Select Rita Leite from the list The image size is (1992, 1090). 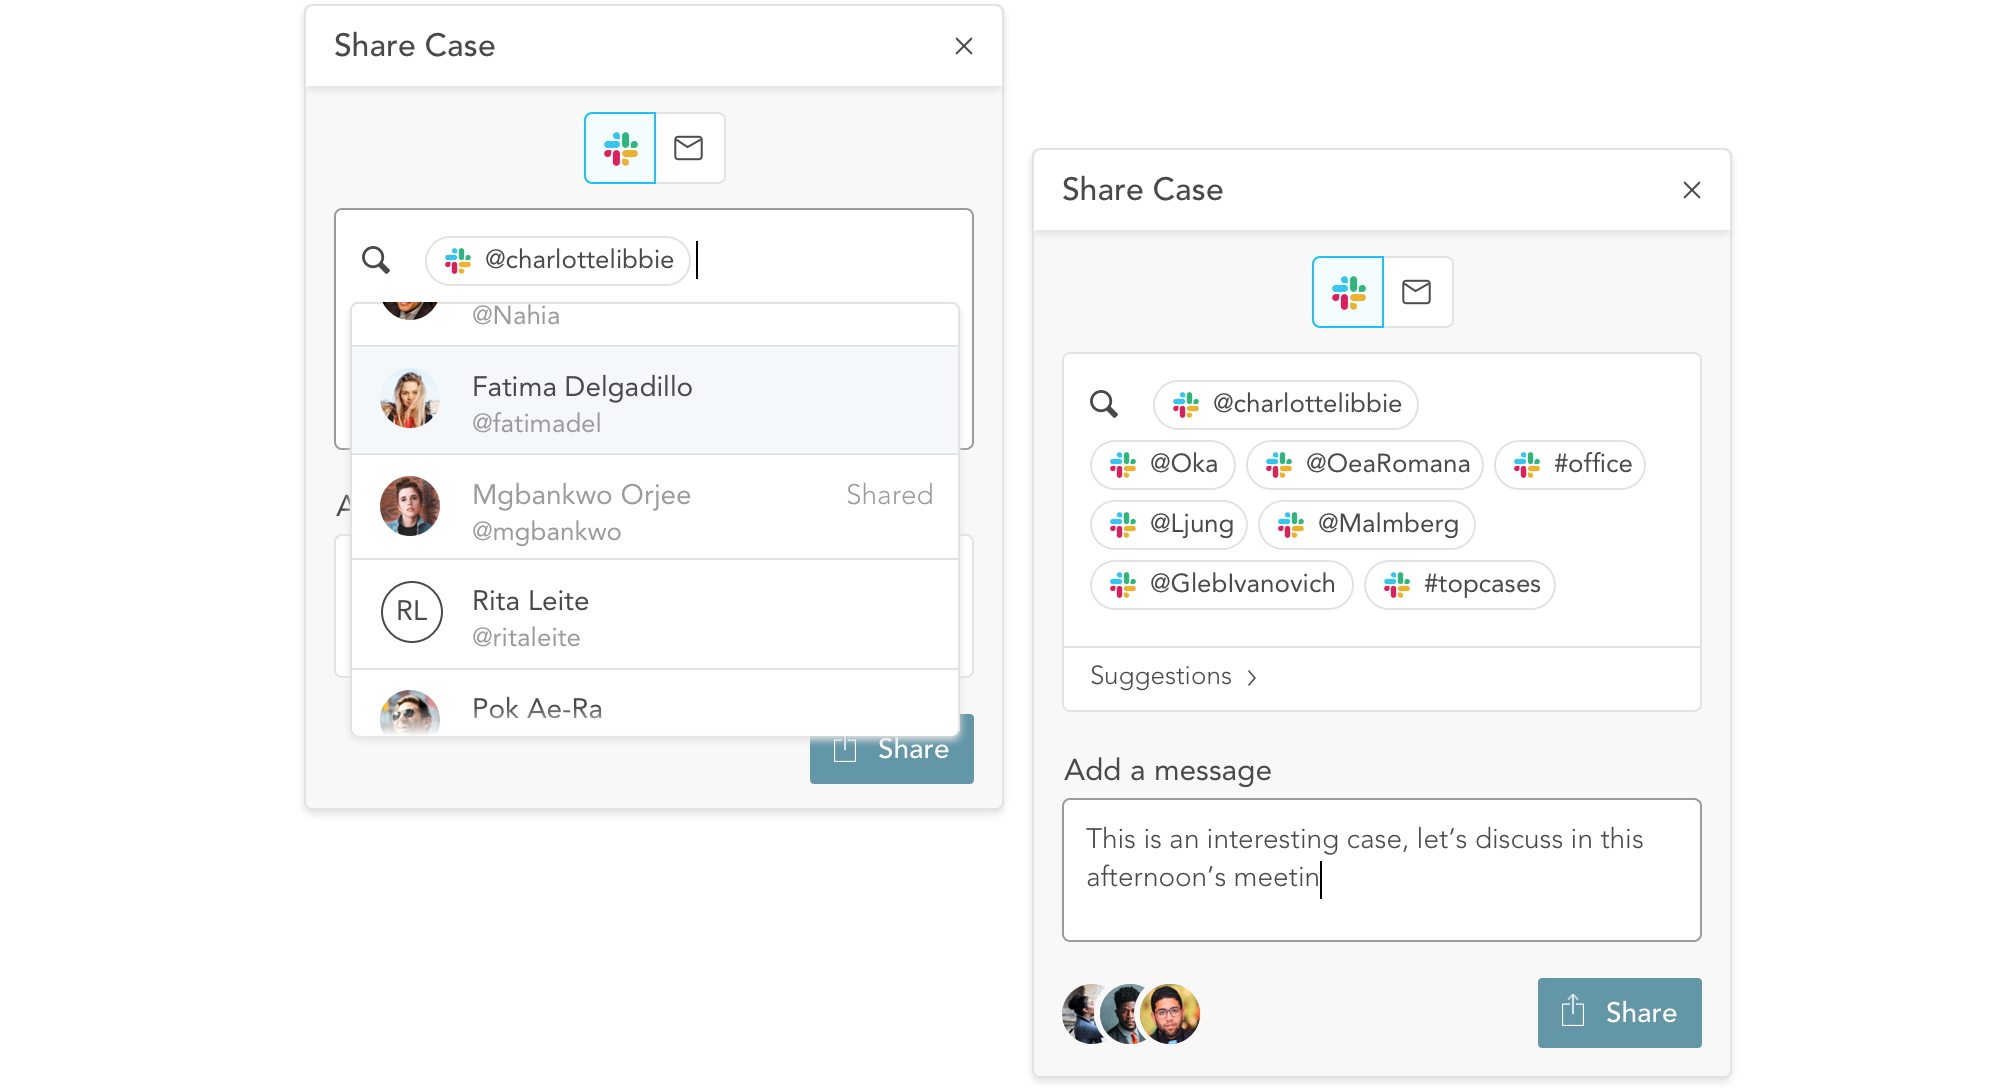click(655, 614)
